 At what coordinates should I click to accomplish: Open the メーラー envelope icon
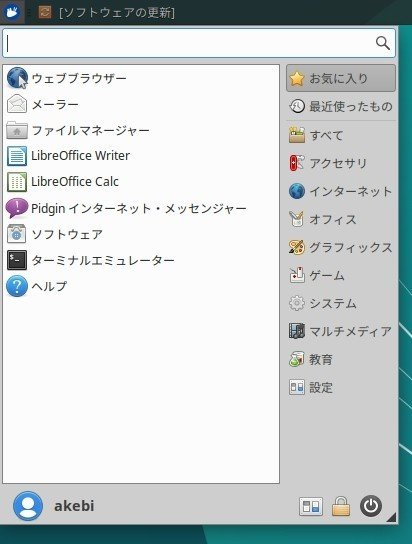pyautogui.click(x=17, y=104)
